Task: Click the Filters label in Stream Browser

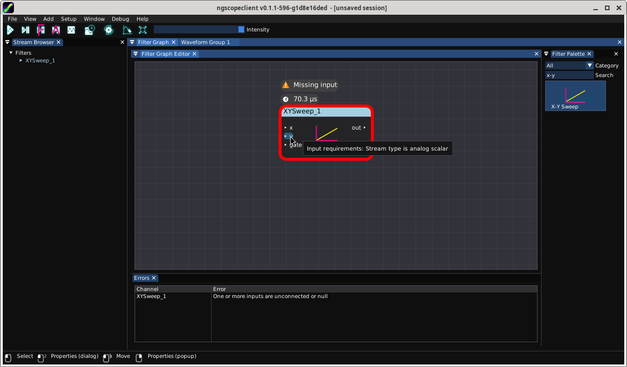Action: [x=23, y=53]
